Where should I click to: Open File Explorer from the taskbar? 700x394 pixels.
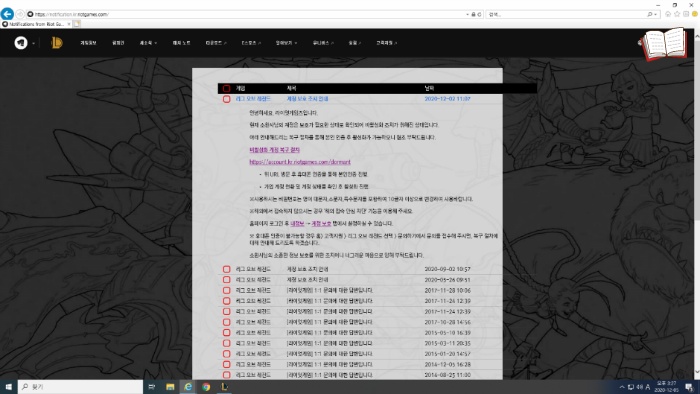pyautogui.click(x=170, y=387)
